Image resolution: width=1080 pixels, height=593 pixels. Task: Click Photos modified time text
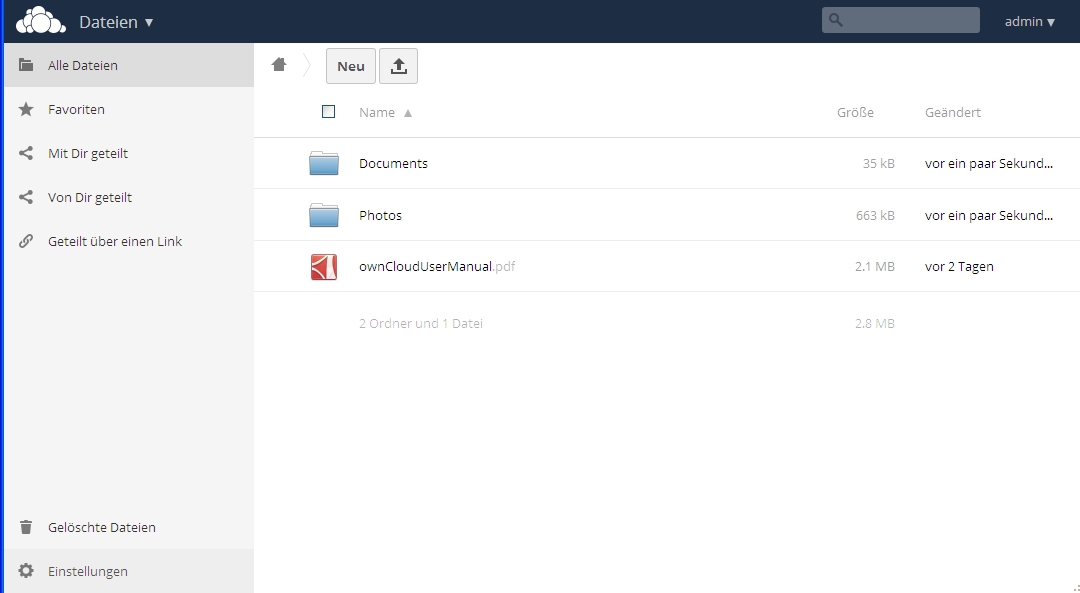[988, 215]
